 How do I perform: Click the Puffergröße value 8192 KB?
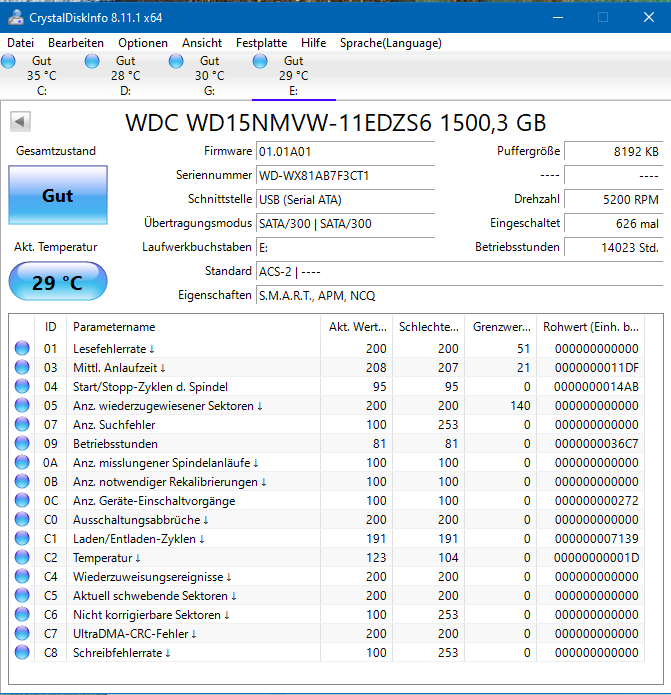coord(614,152)
